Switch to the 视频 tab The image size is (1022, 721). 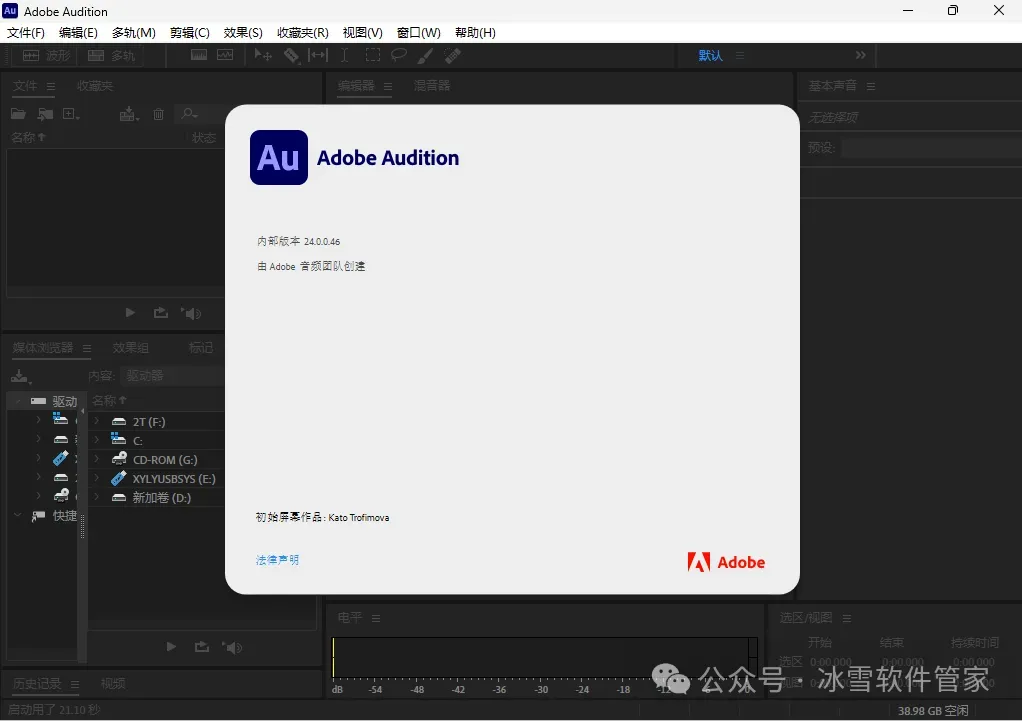coord(113,683)
